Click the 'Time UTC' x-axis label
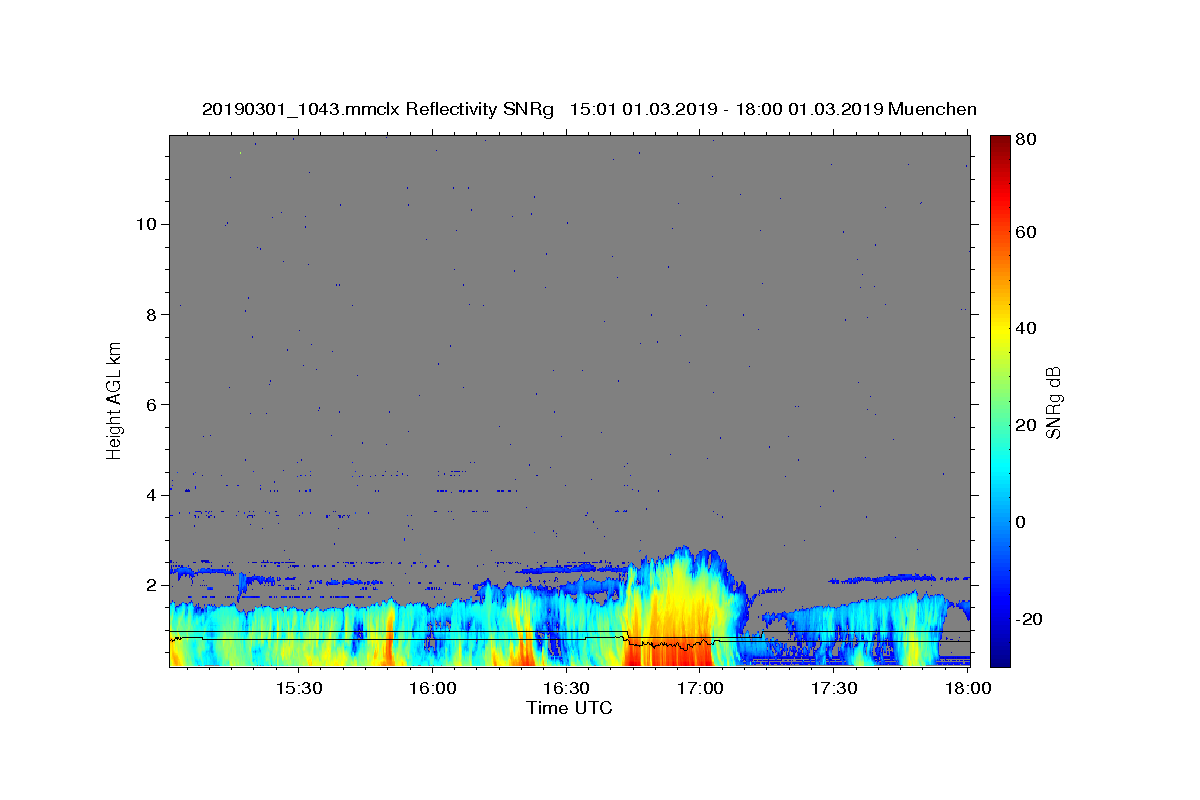The image size is (1200, 800). (x=569, y=708)
